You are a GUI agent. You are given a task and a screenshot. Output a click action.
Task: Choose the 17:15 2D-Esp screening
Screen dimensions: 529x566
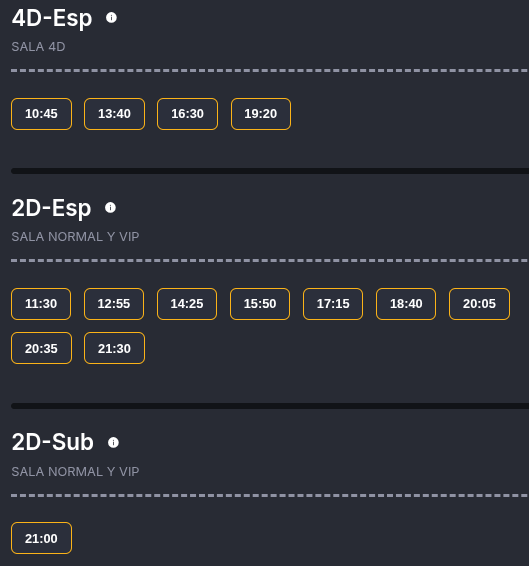(333, 304)
